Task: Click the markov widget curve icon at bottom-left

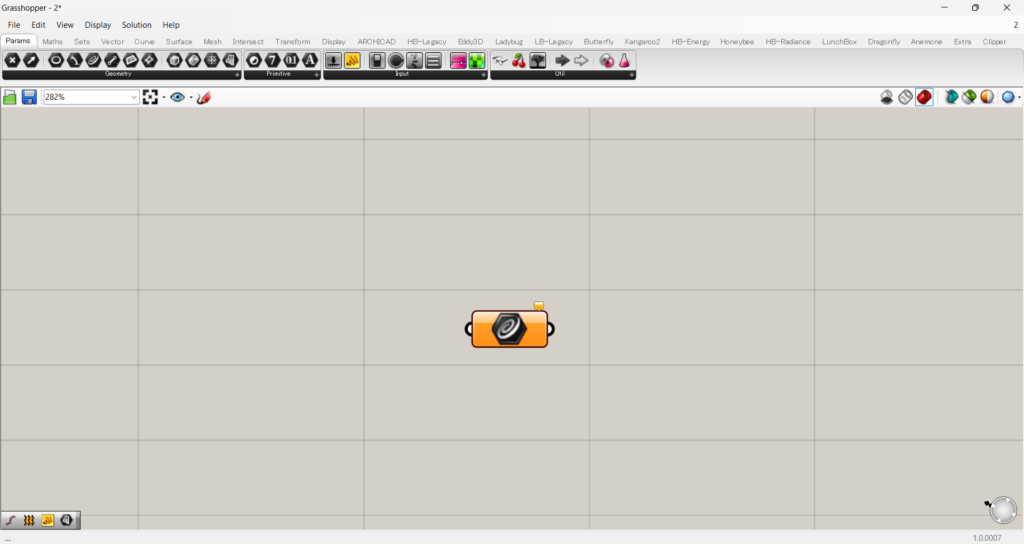Action: (11, 520)
